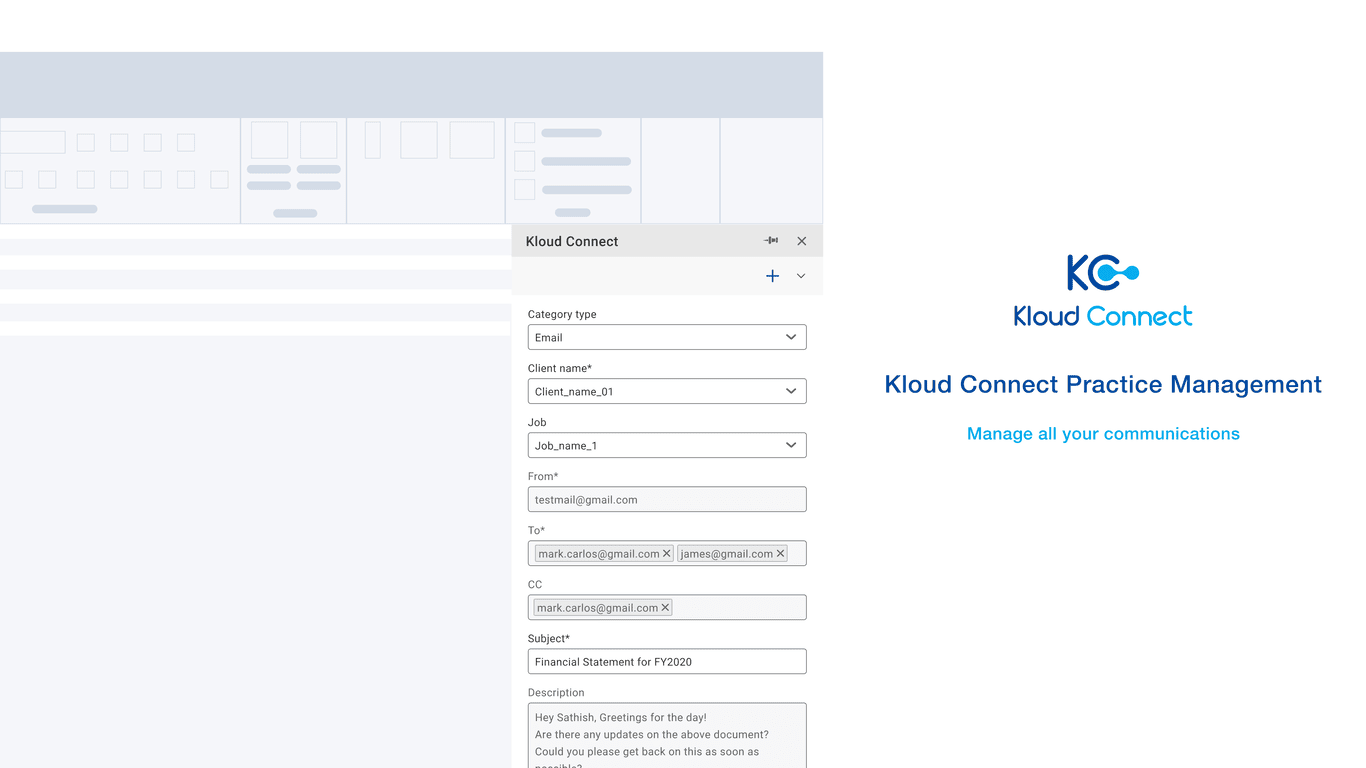Click the To recipients field empty area
This screenshot has width=1366, height=768.
(x=796, y=553)
